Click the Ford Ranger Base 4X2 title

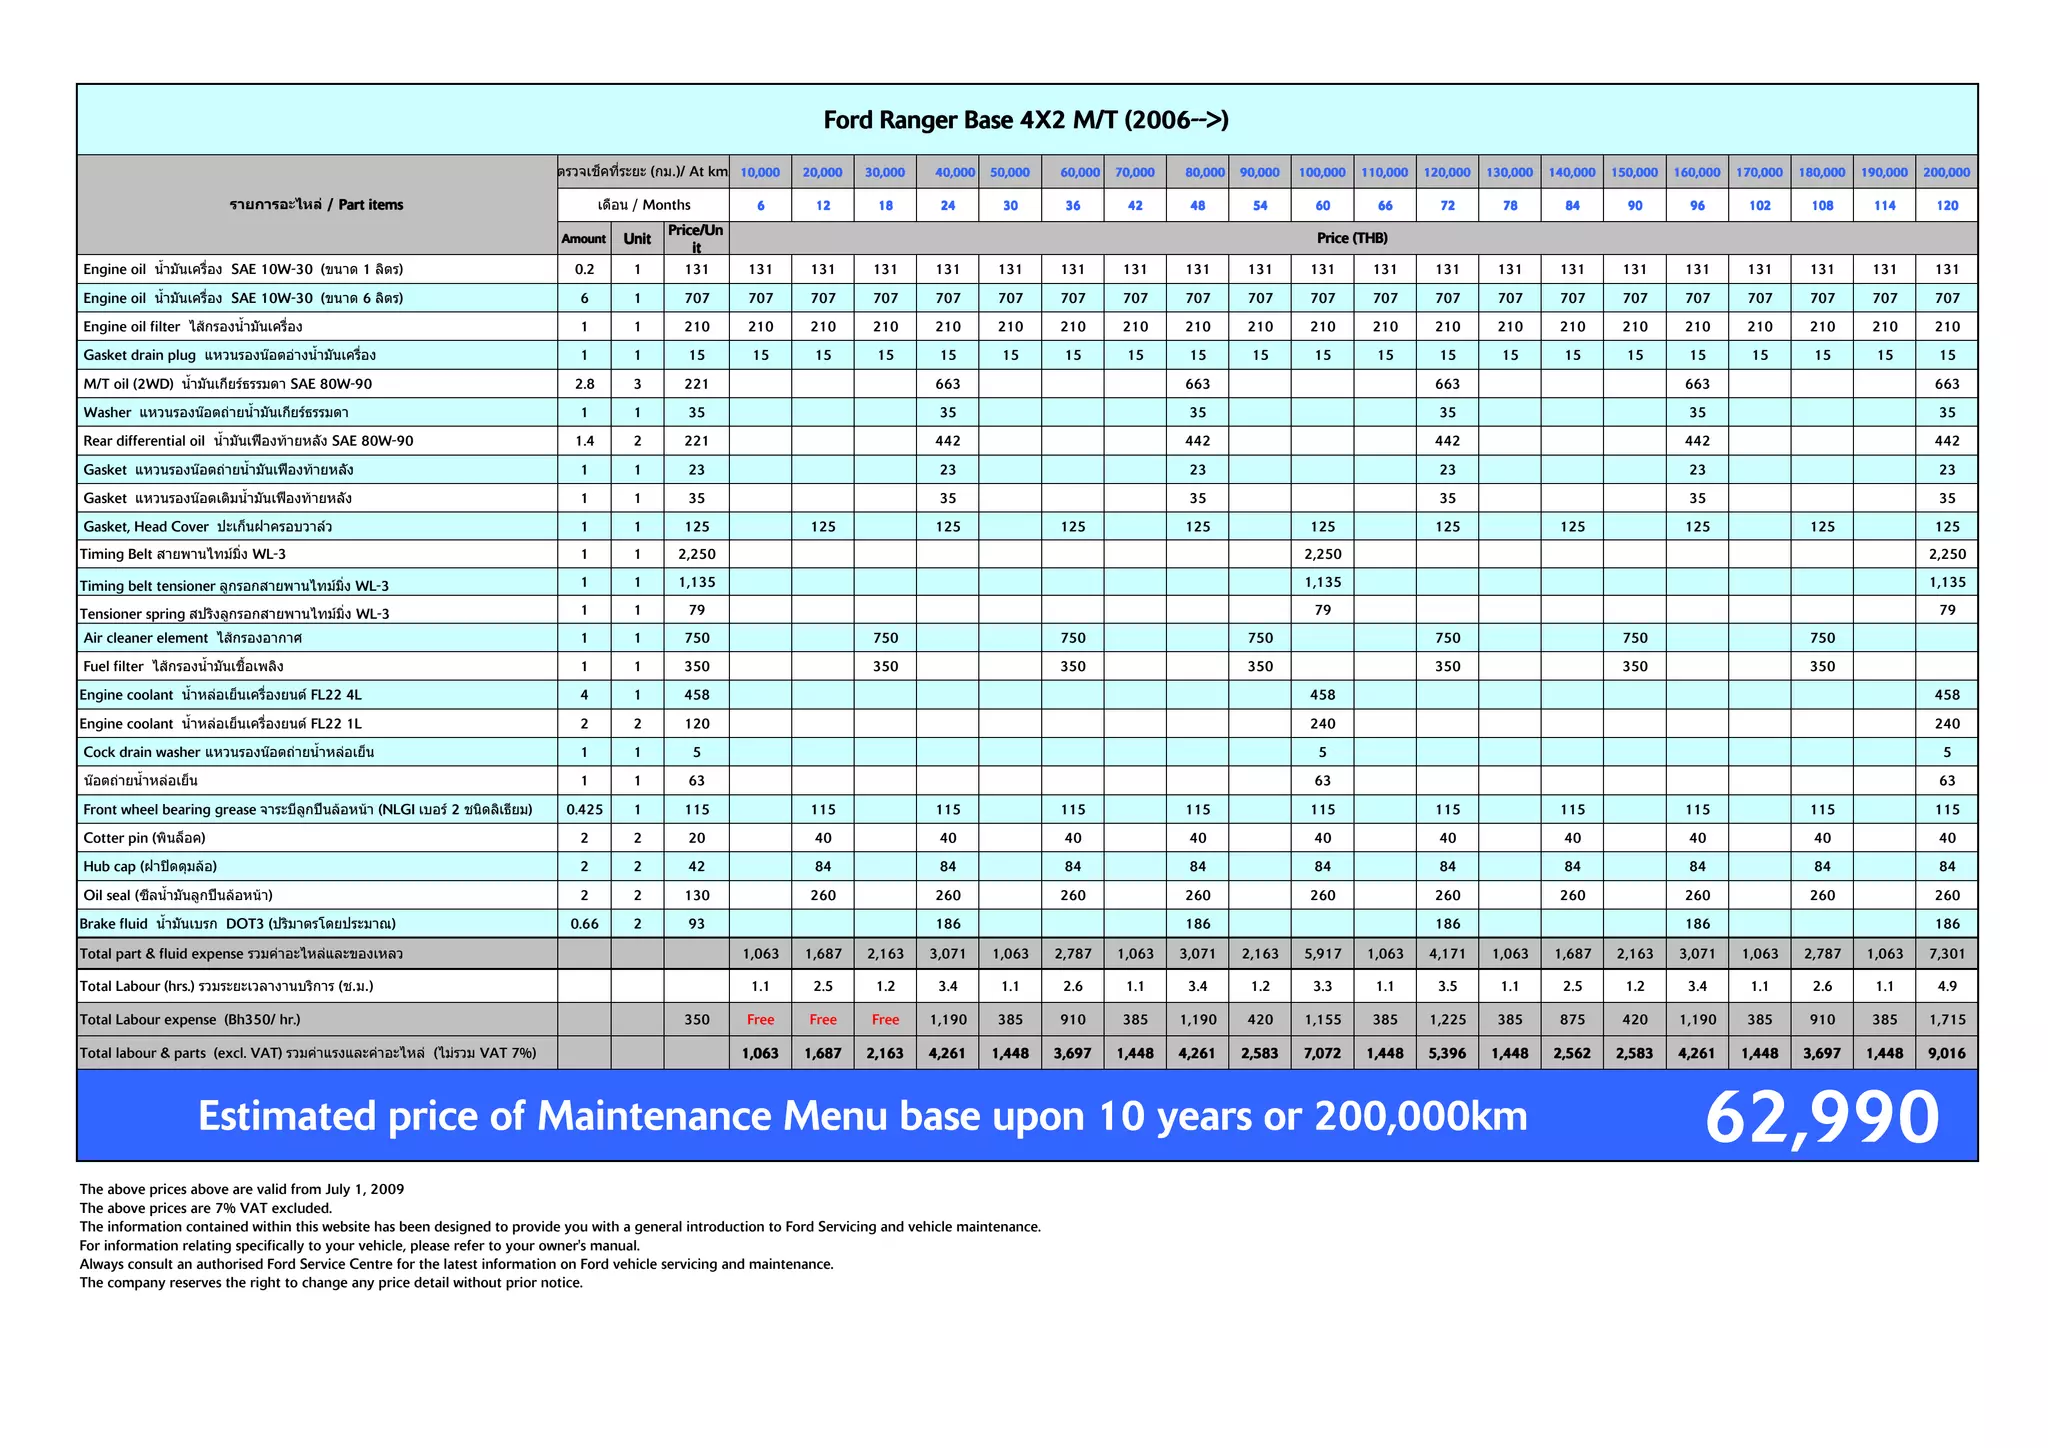[1026, 120]
